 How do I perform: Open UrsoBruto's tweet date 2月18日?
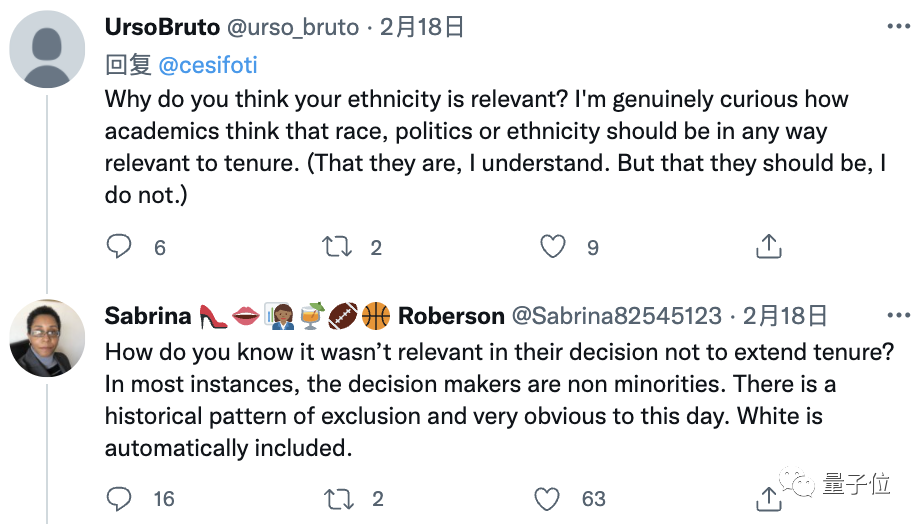(422, 28)
